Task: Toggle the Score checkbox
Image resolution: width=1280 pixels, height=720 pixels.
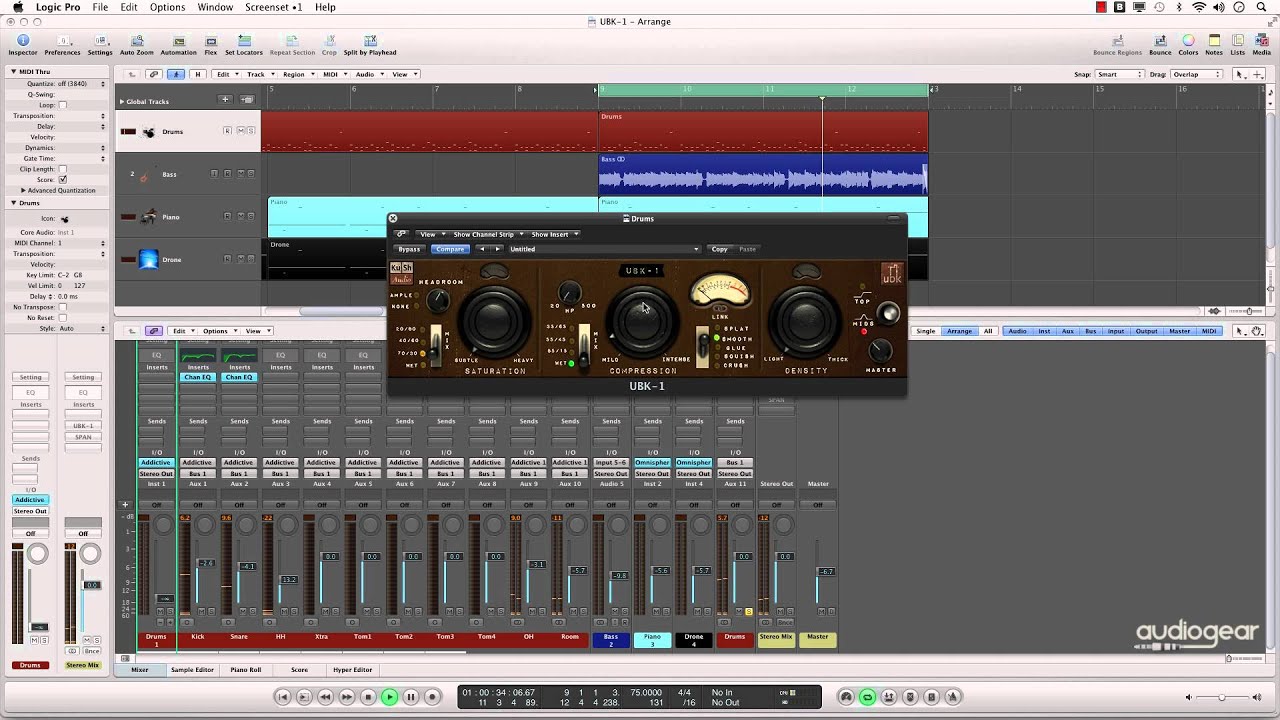Action: (x=62, y=179)
